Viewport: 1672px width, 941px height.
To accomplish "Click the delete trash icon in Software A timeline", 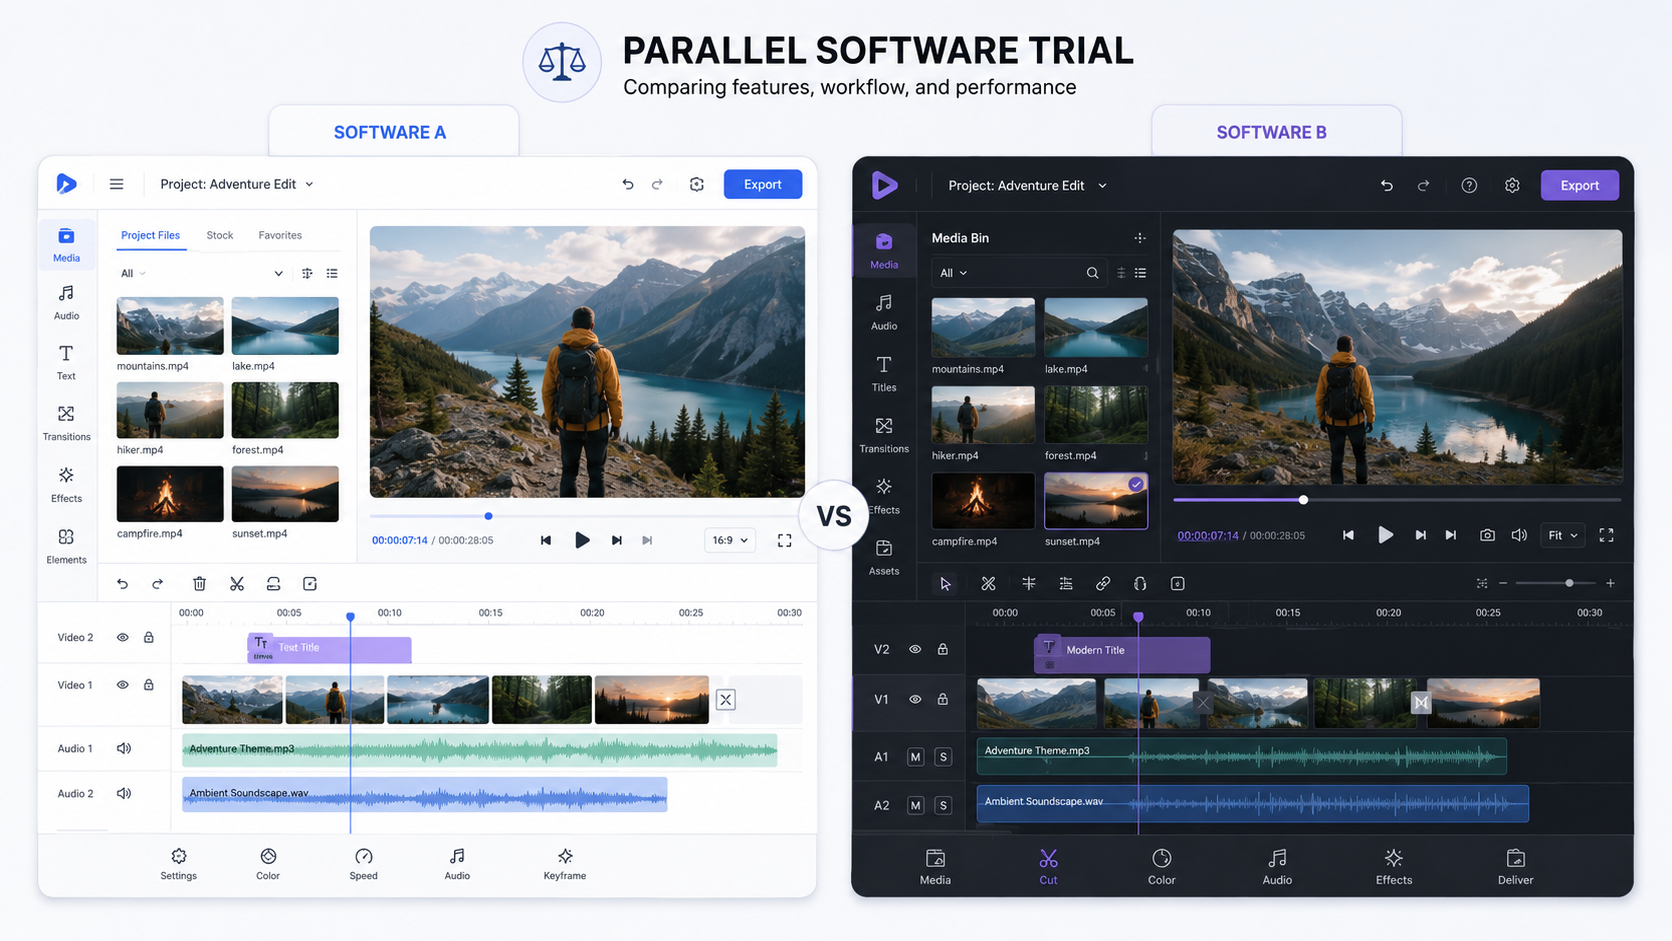I will tap(199, 584).
